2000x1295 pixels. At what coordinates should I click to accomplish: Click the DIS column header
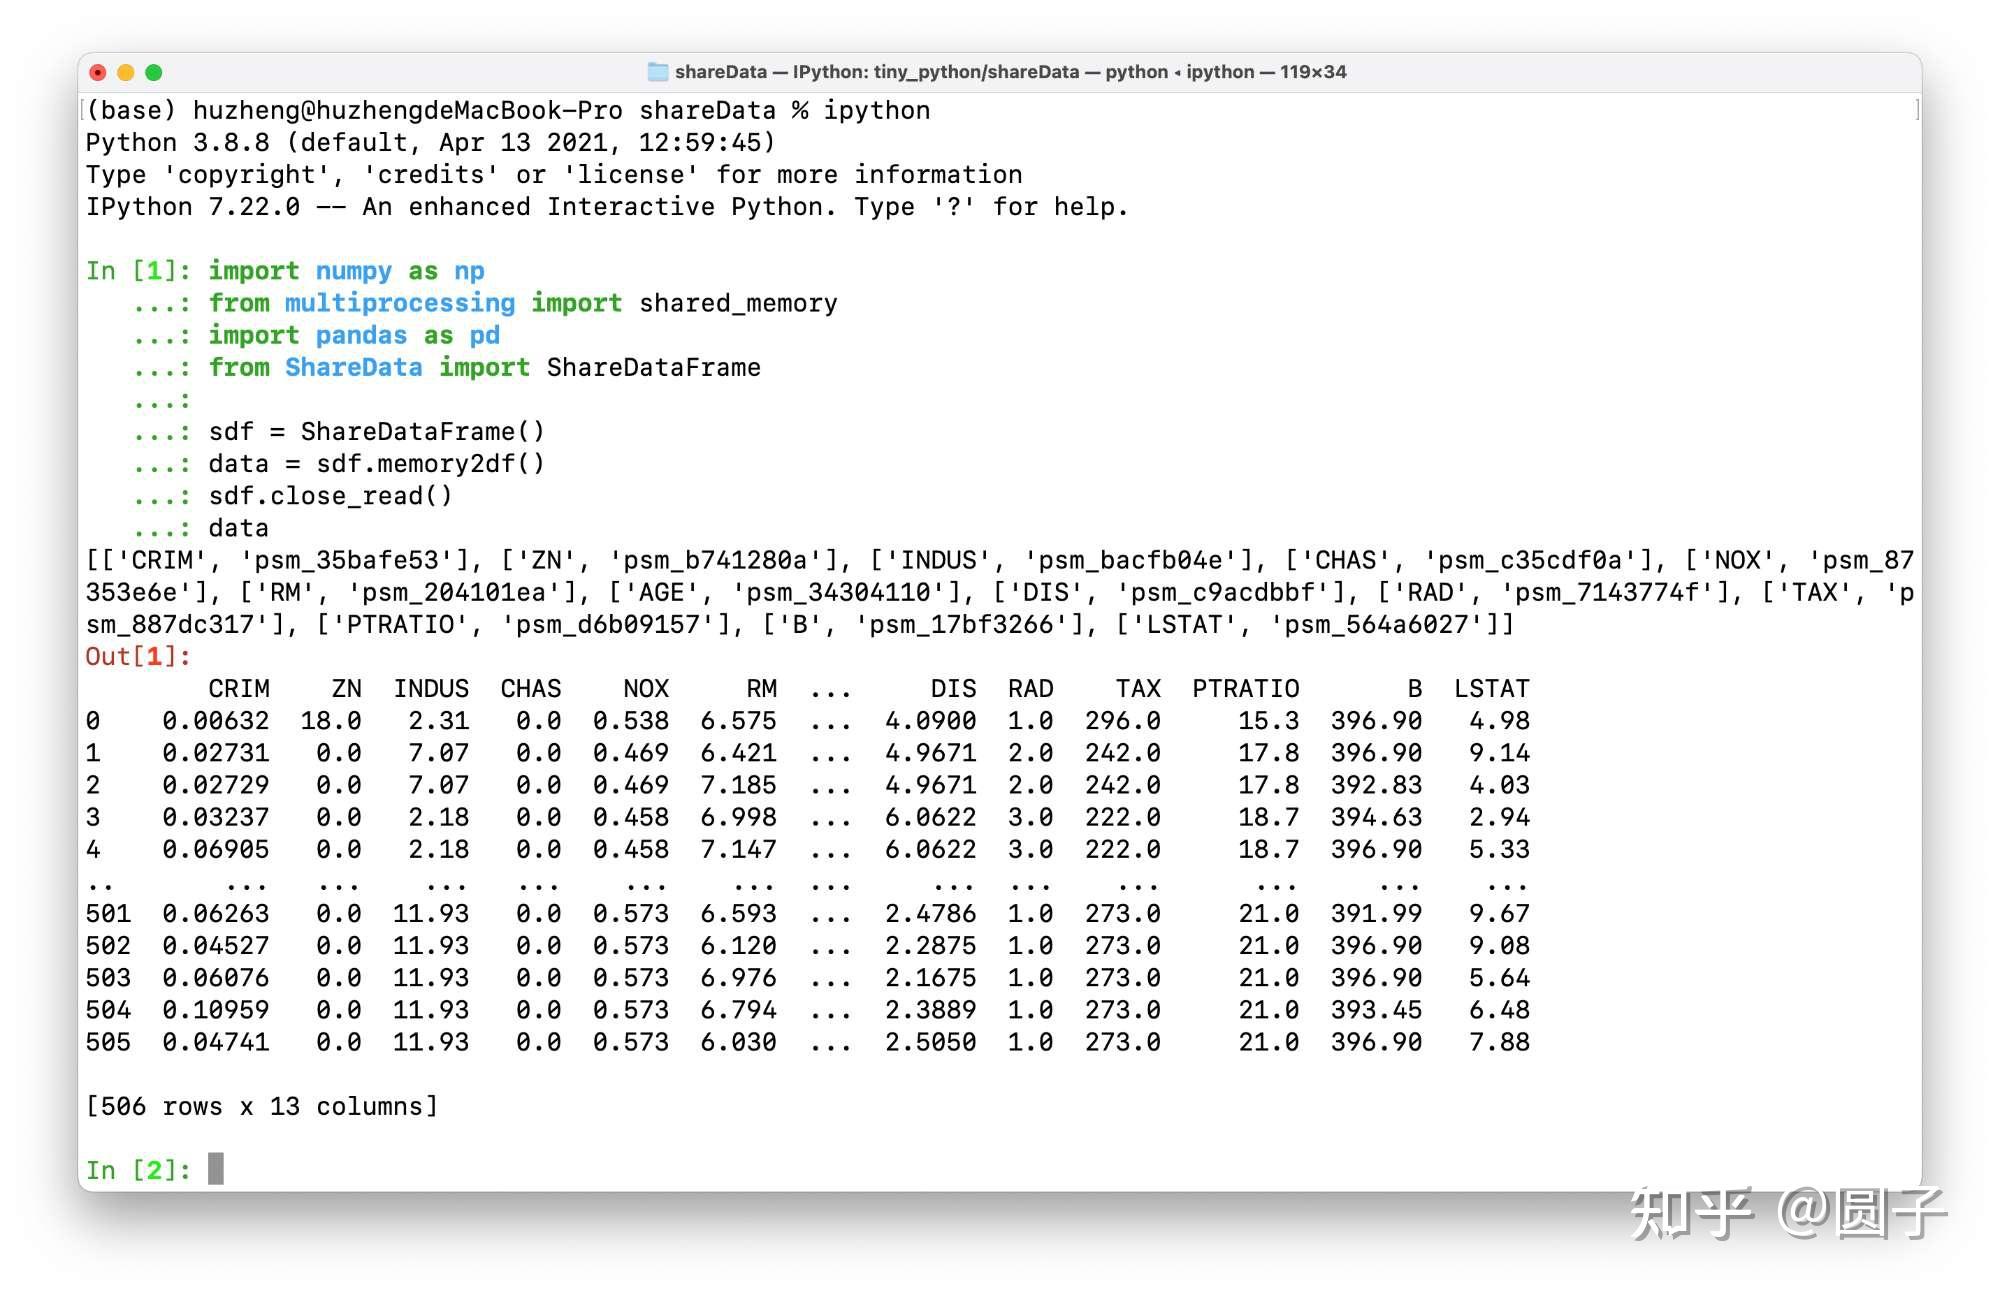pyautogui.click(x=953, y=689)
